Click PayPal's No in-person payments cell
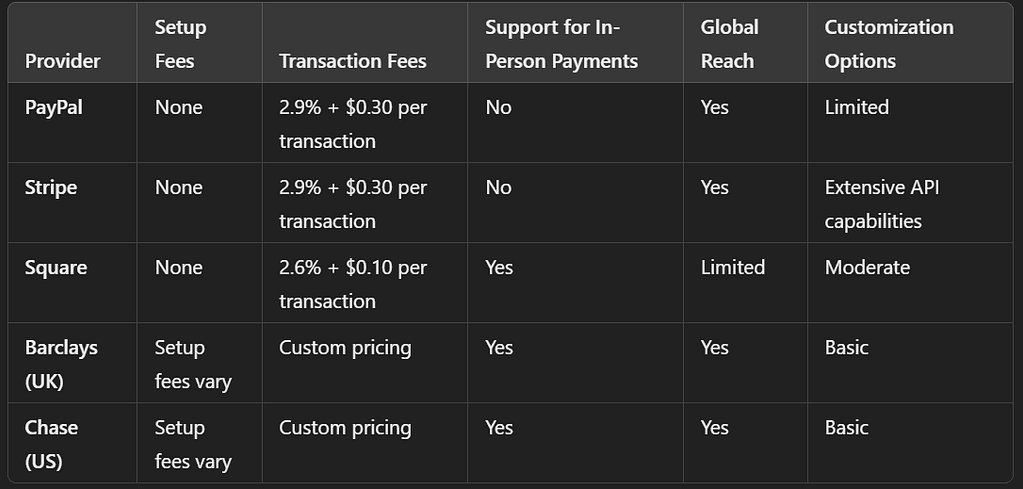This screenshot has height=489, width=1023. click(498, 107)
